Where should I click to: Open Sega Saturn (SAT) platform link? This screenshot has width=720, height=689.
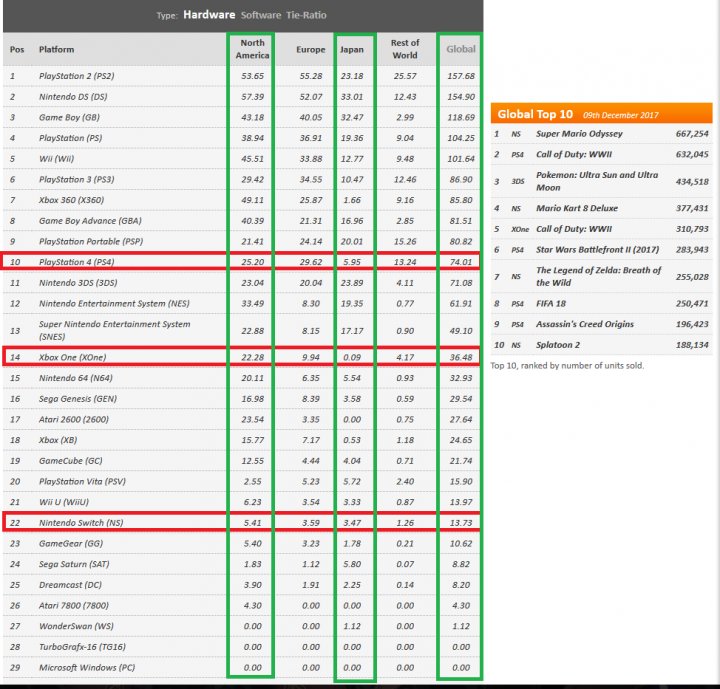pyautogui.click(x=74, y=564)
